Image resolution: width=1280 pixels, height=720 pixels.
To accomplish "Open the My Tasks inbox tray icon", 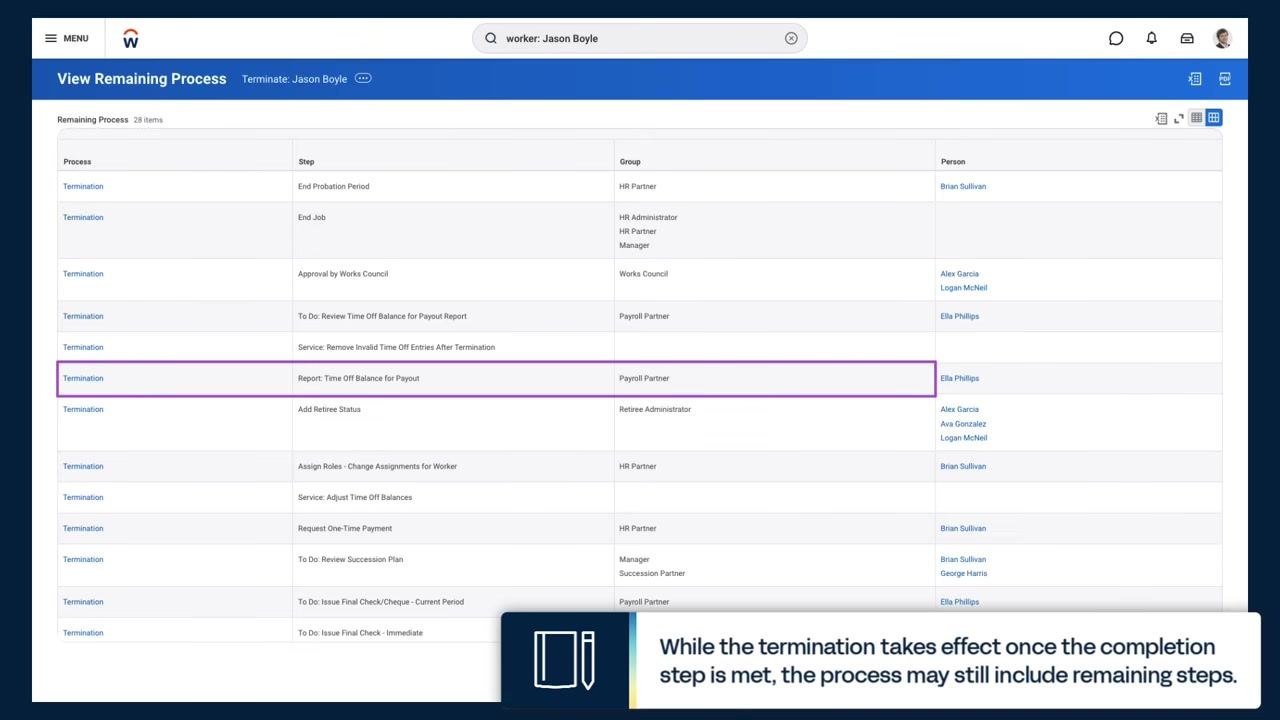I will click(1187, 38).
